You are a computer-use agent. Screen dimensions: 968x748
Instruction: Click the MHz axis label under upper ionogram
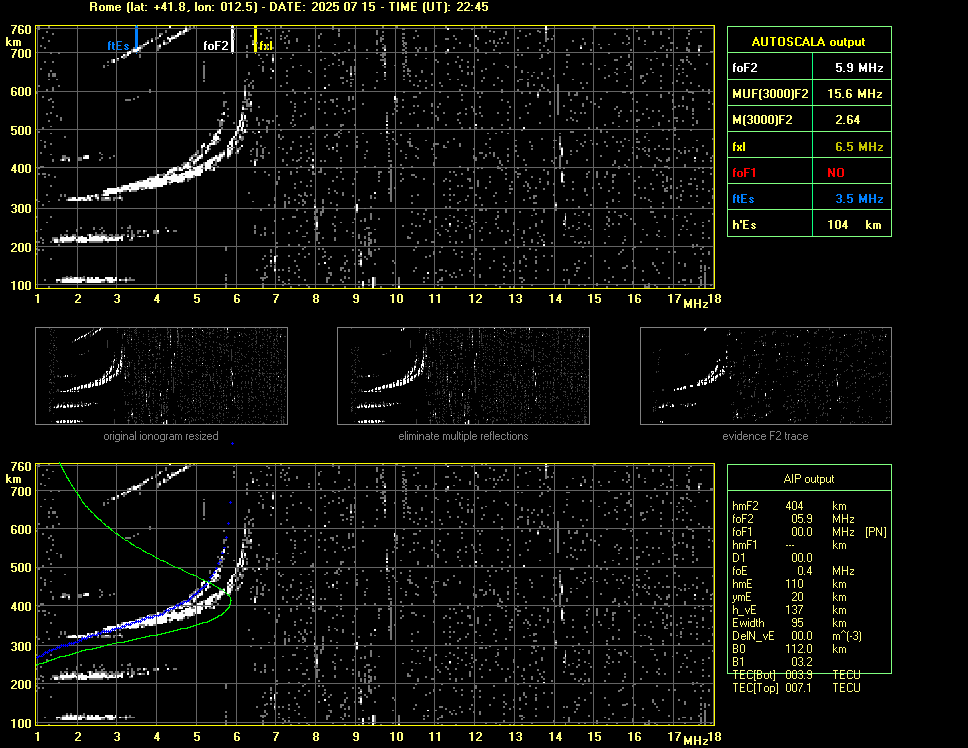(696, 304)
